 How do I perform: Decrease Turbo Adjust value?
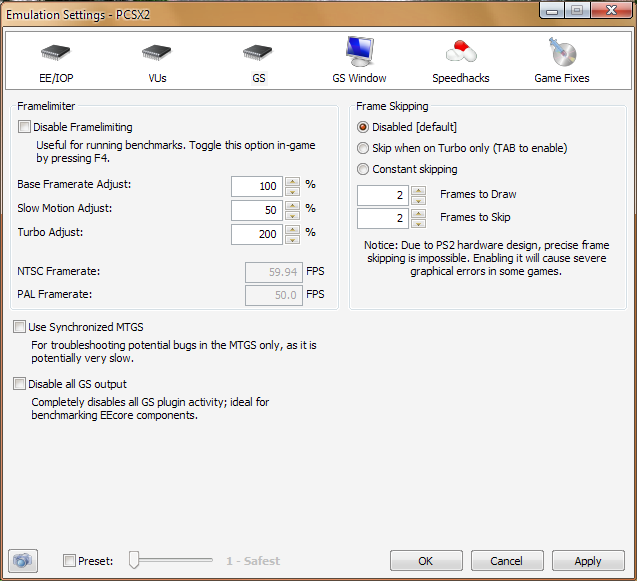point(292,240)
